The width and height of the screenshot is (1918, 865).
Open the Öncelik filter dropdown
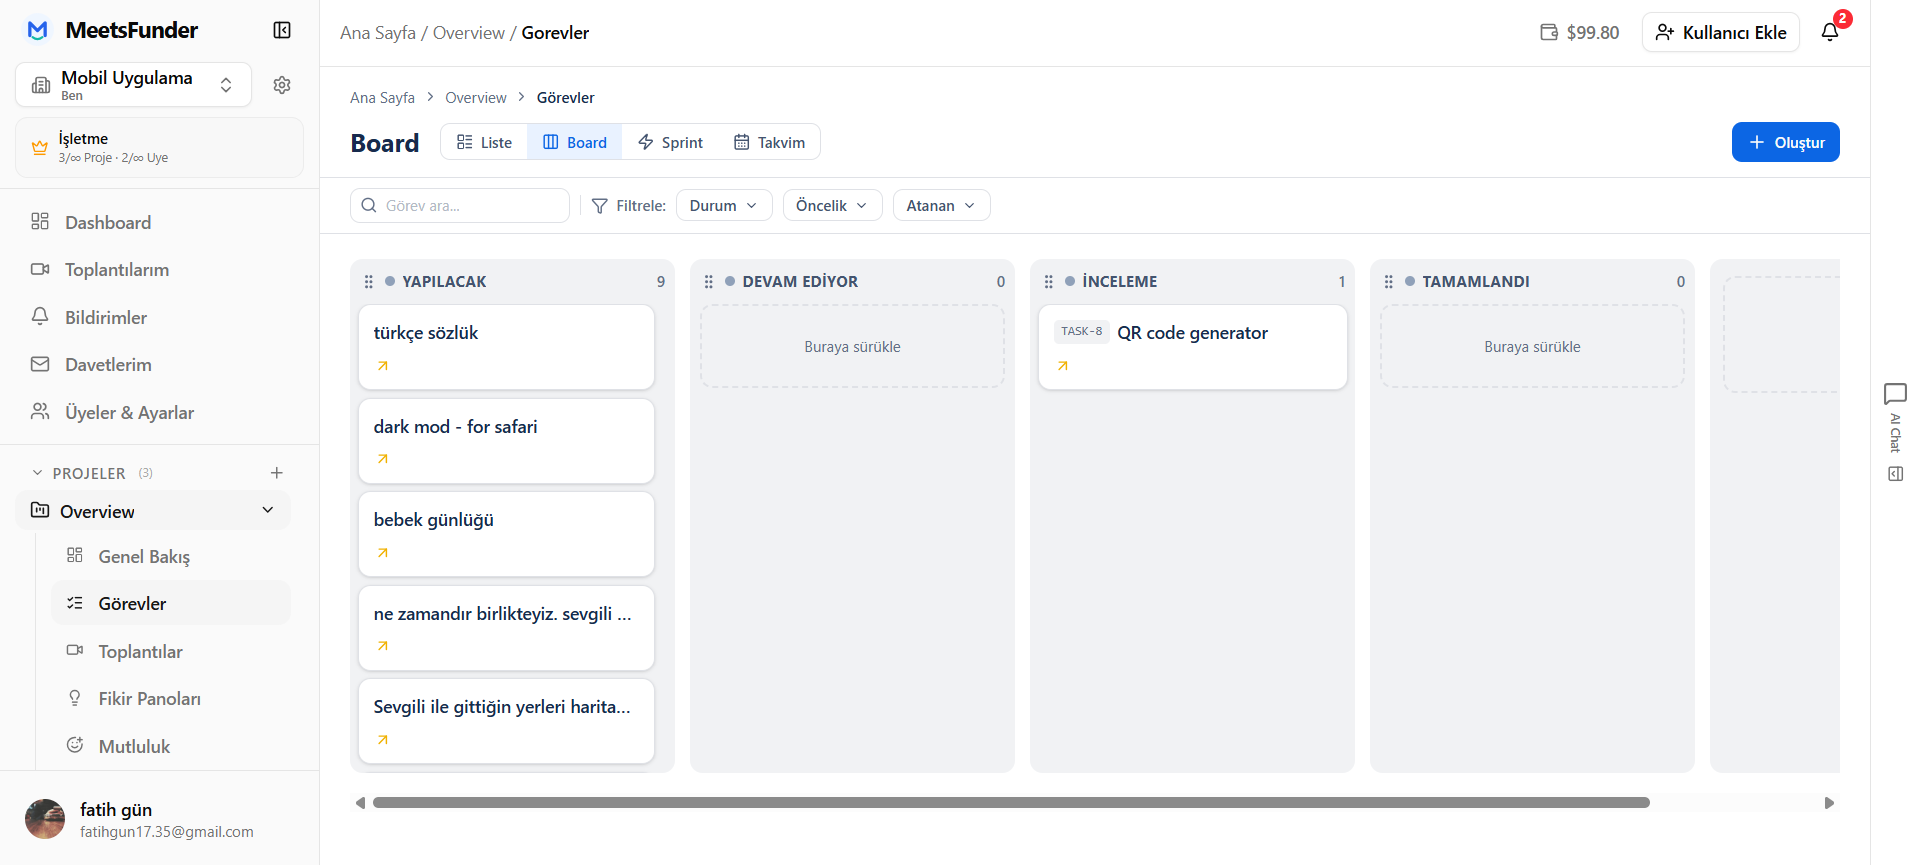click(831, 206)
